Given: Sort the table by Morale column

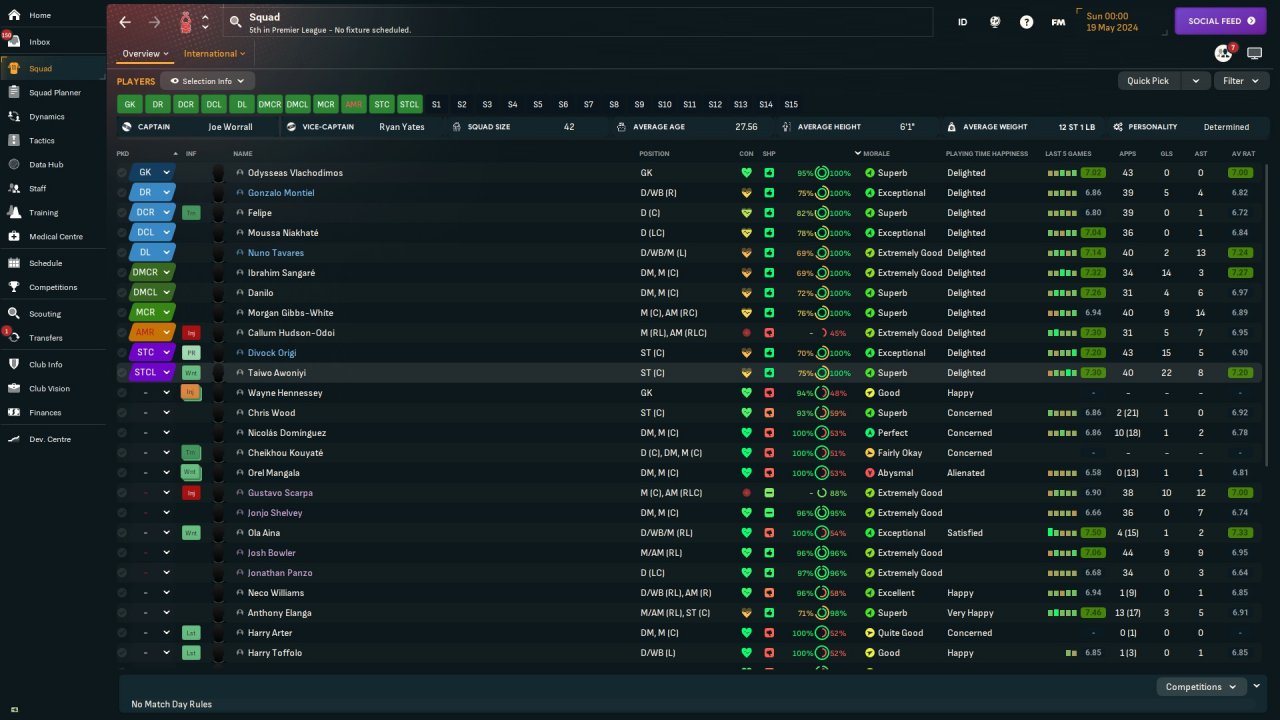Looking at the screenshot, I should [876, 154].
